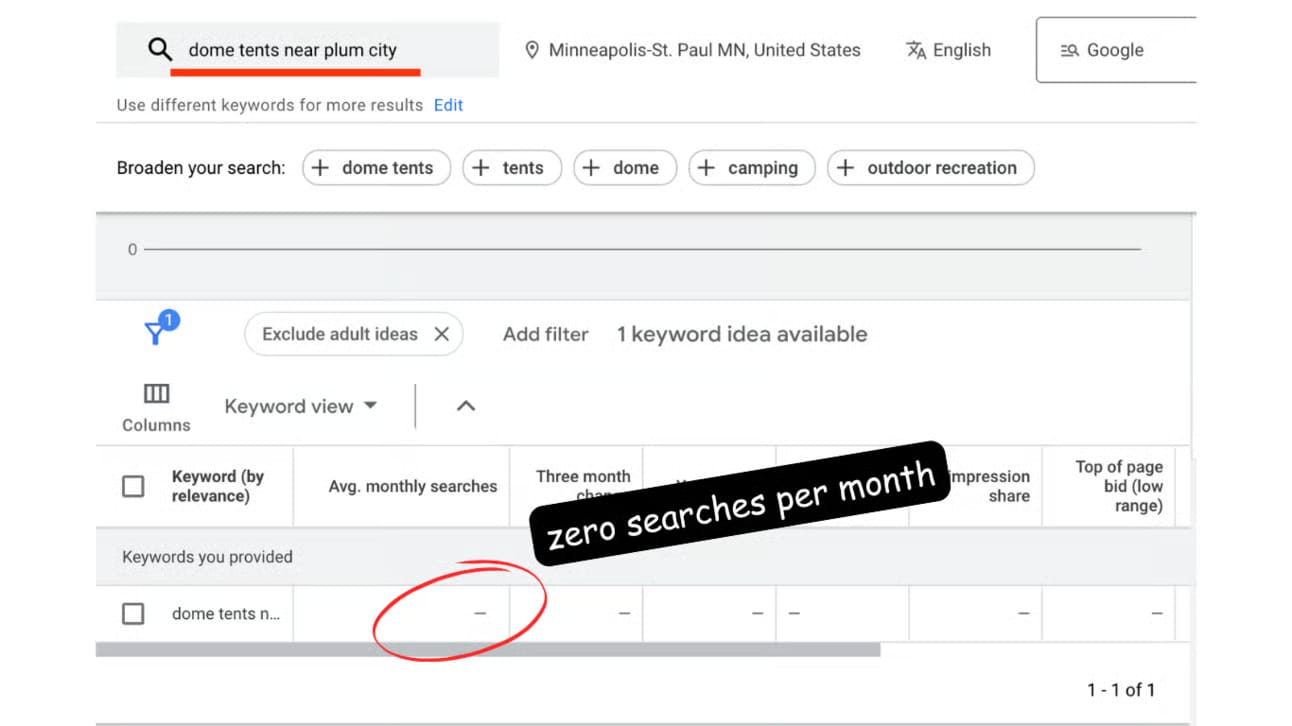Add tents keyword chip
Viewport: 1292px width, 726px height.
pos(511,168)
